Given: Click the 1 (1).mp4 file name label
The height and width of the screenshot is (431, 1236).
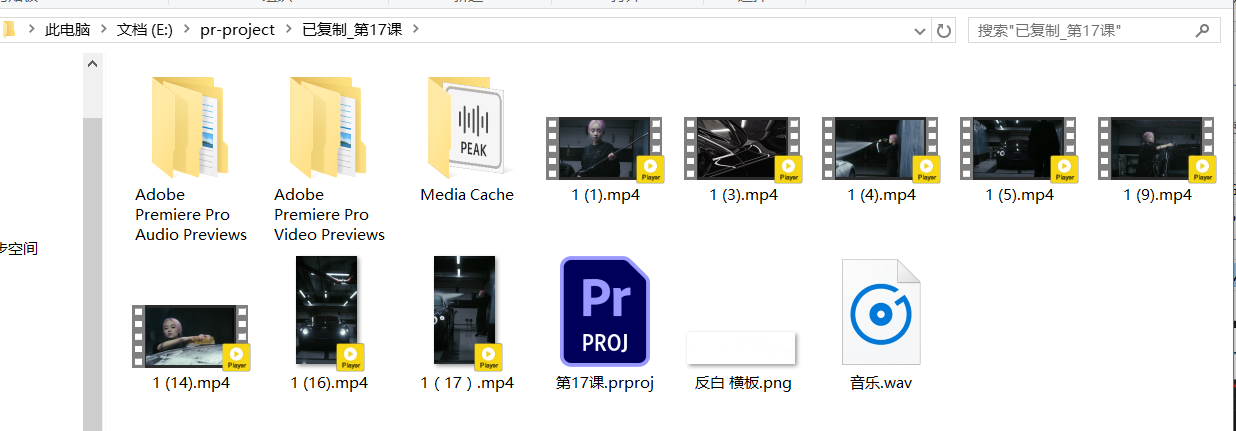Looking at the screenshot, I should coord(605,195).
